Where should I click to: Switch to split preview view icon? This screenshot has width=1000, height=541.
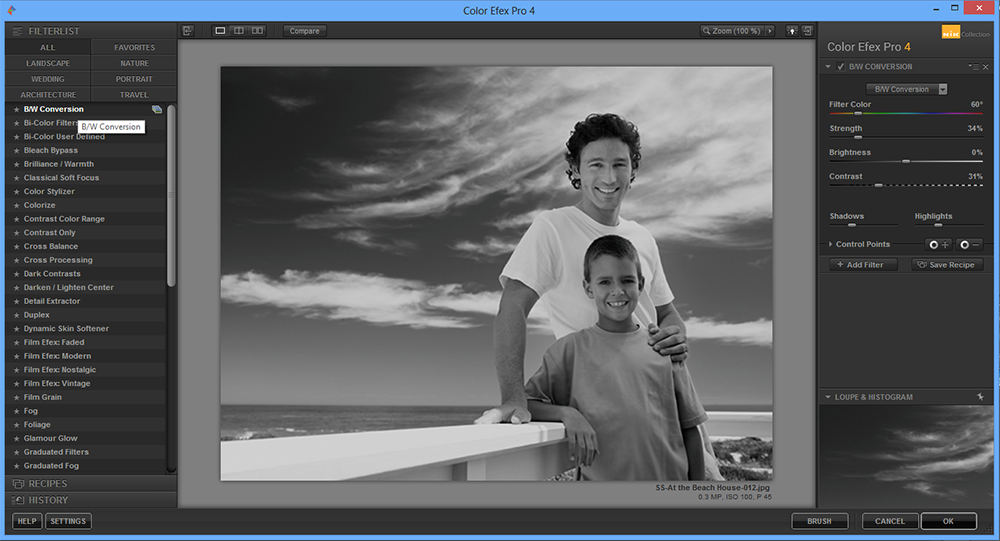click(x=239, y=31)
